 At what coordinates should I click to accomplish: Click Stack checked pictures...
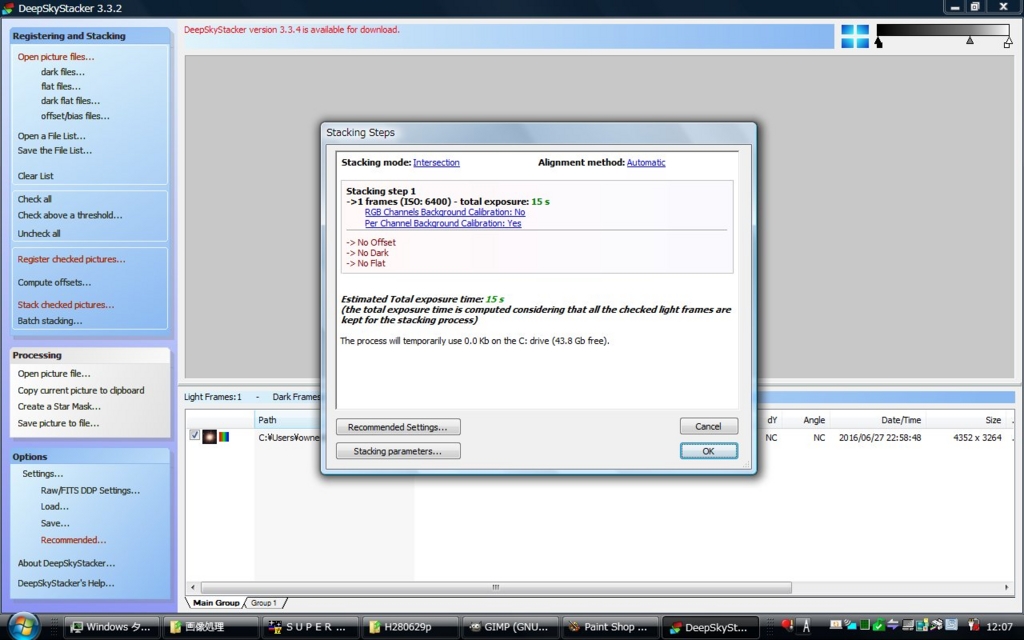(66, 304)
